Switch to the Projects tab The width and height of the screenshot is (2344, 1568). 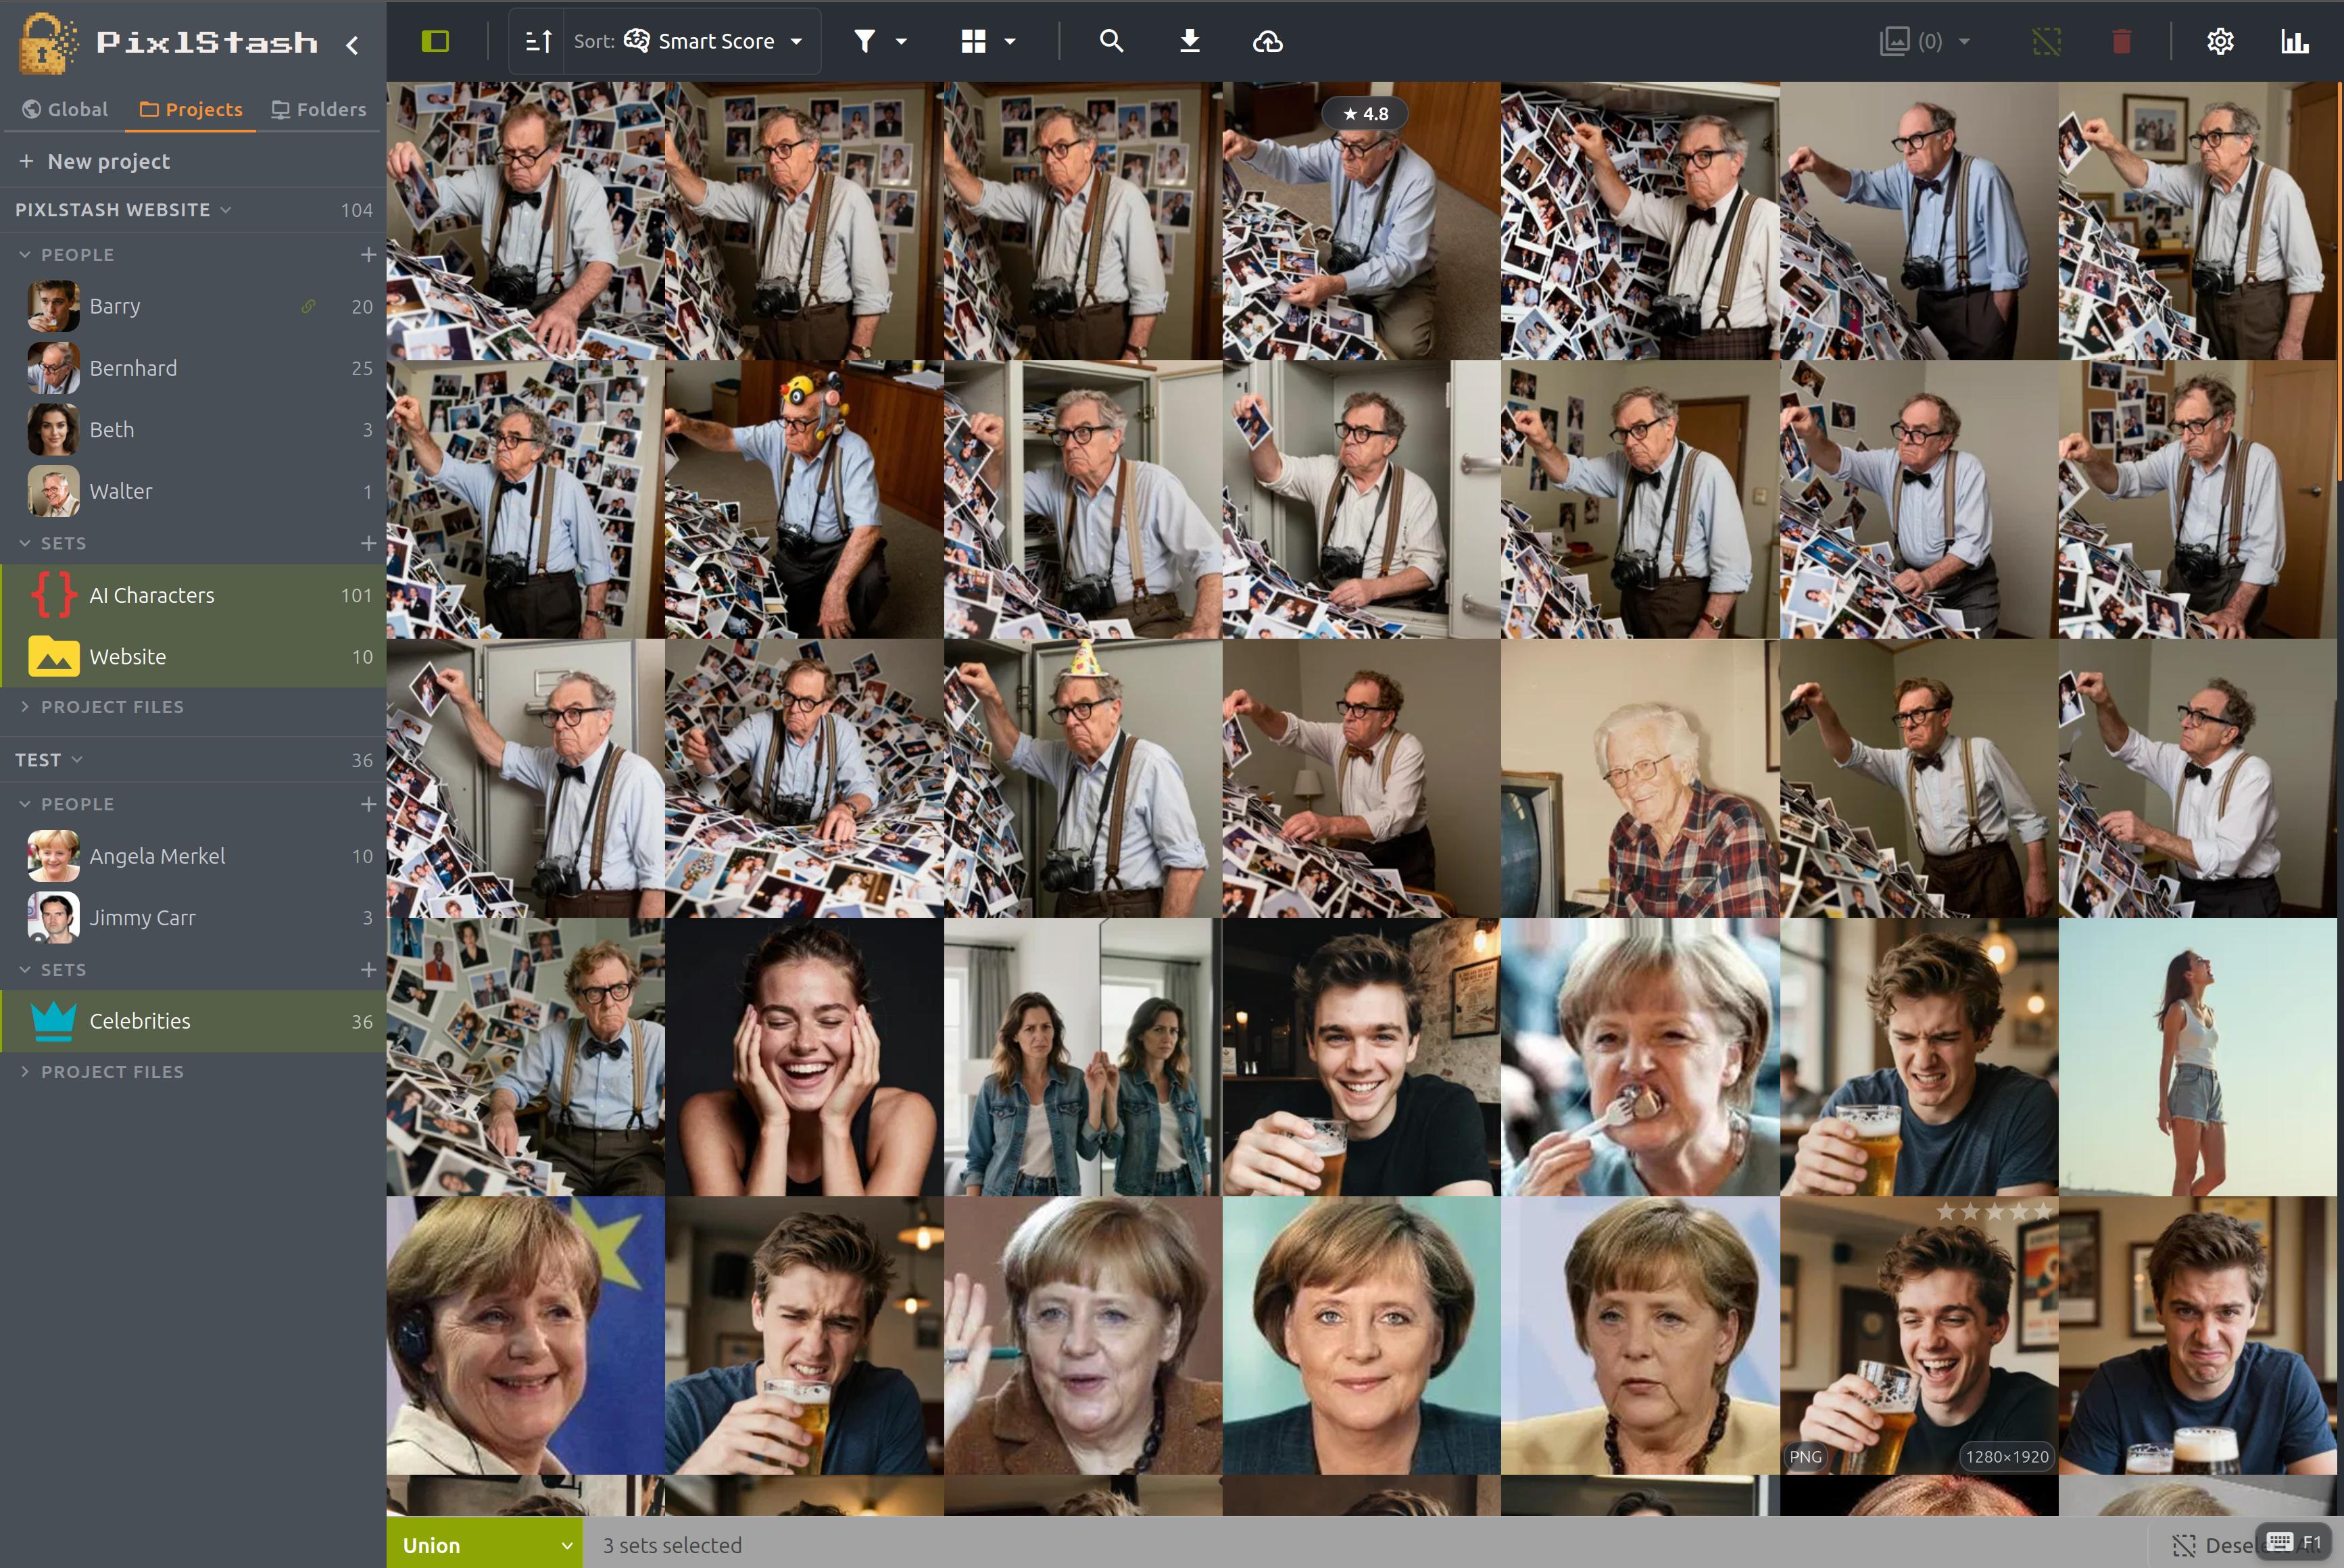point(190,109)
